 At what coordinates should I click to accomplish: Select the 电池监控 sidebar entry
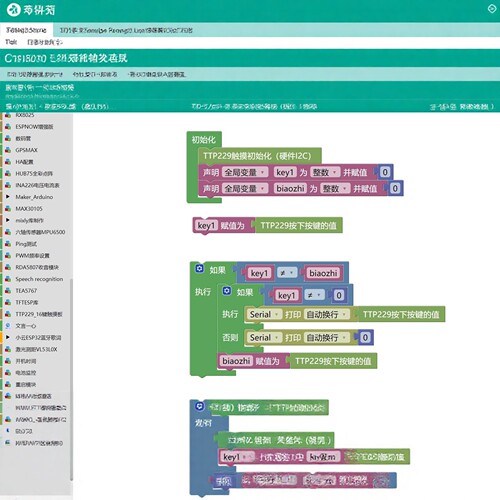26,373
